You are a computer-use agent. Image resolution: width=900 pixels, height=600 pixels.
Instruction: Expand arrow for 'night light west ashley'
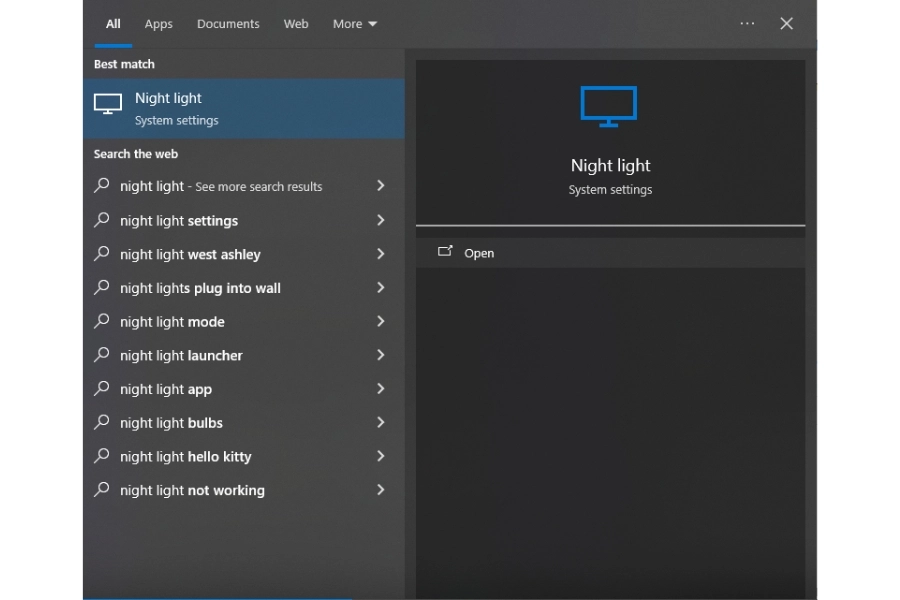tap(380, 254)
